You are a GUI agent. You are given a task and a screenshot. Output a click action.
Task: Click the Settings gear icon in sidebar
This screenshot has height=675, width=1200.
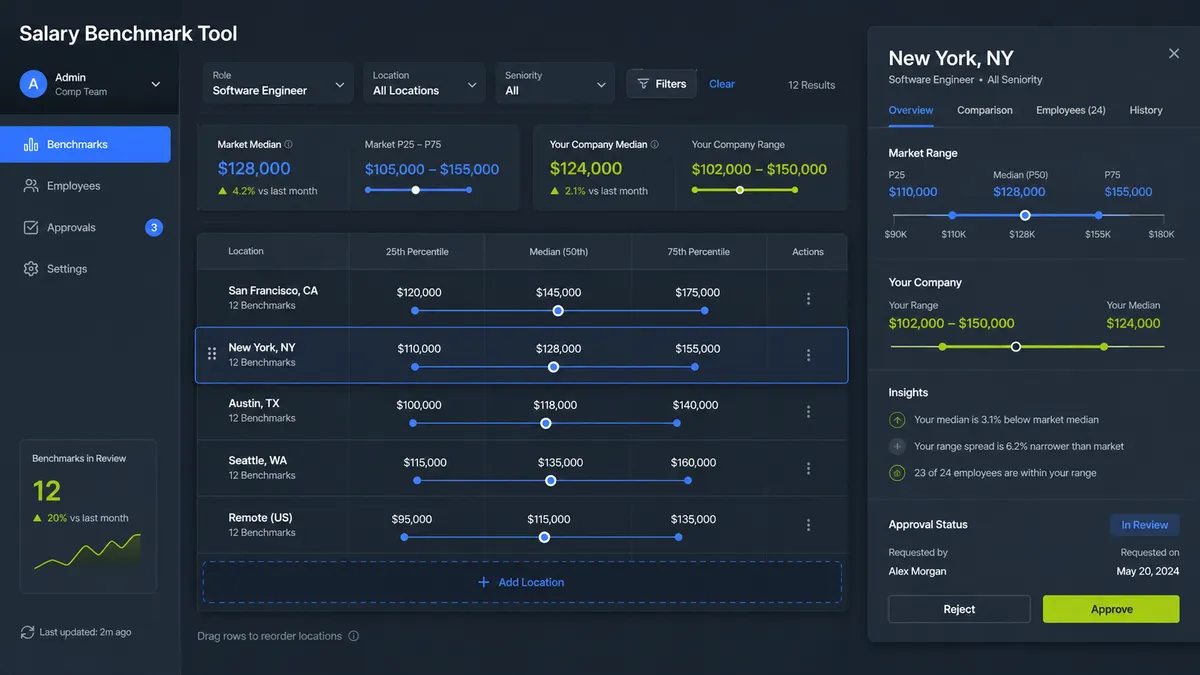[x=30, y=269]
